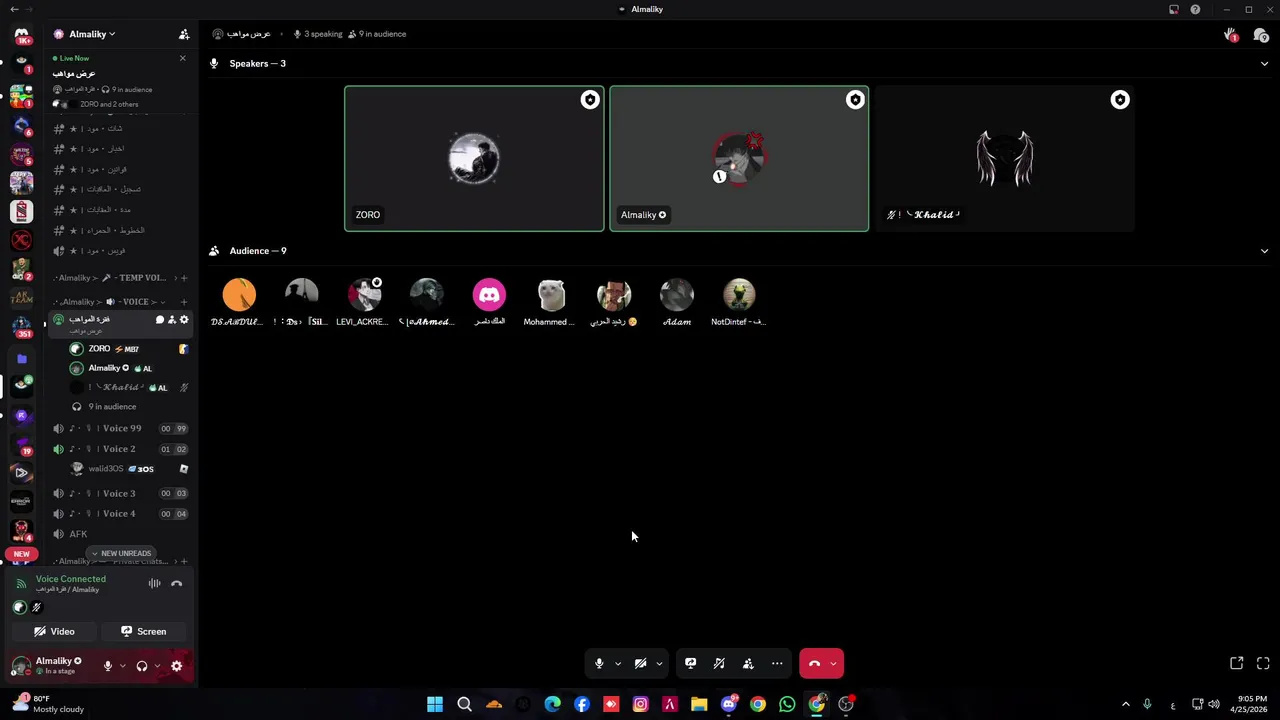Turn on camera with the Video button
This screenshot has width=1280, height=720.
[54, 631]
